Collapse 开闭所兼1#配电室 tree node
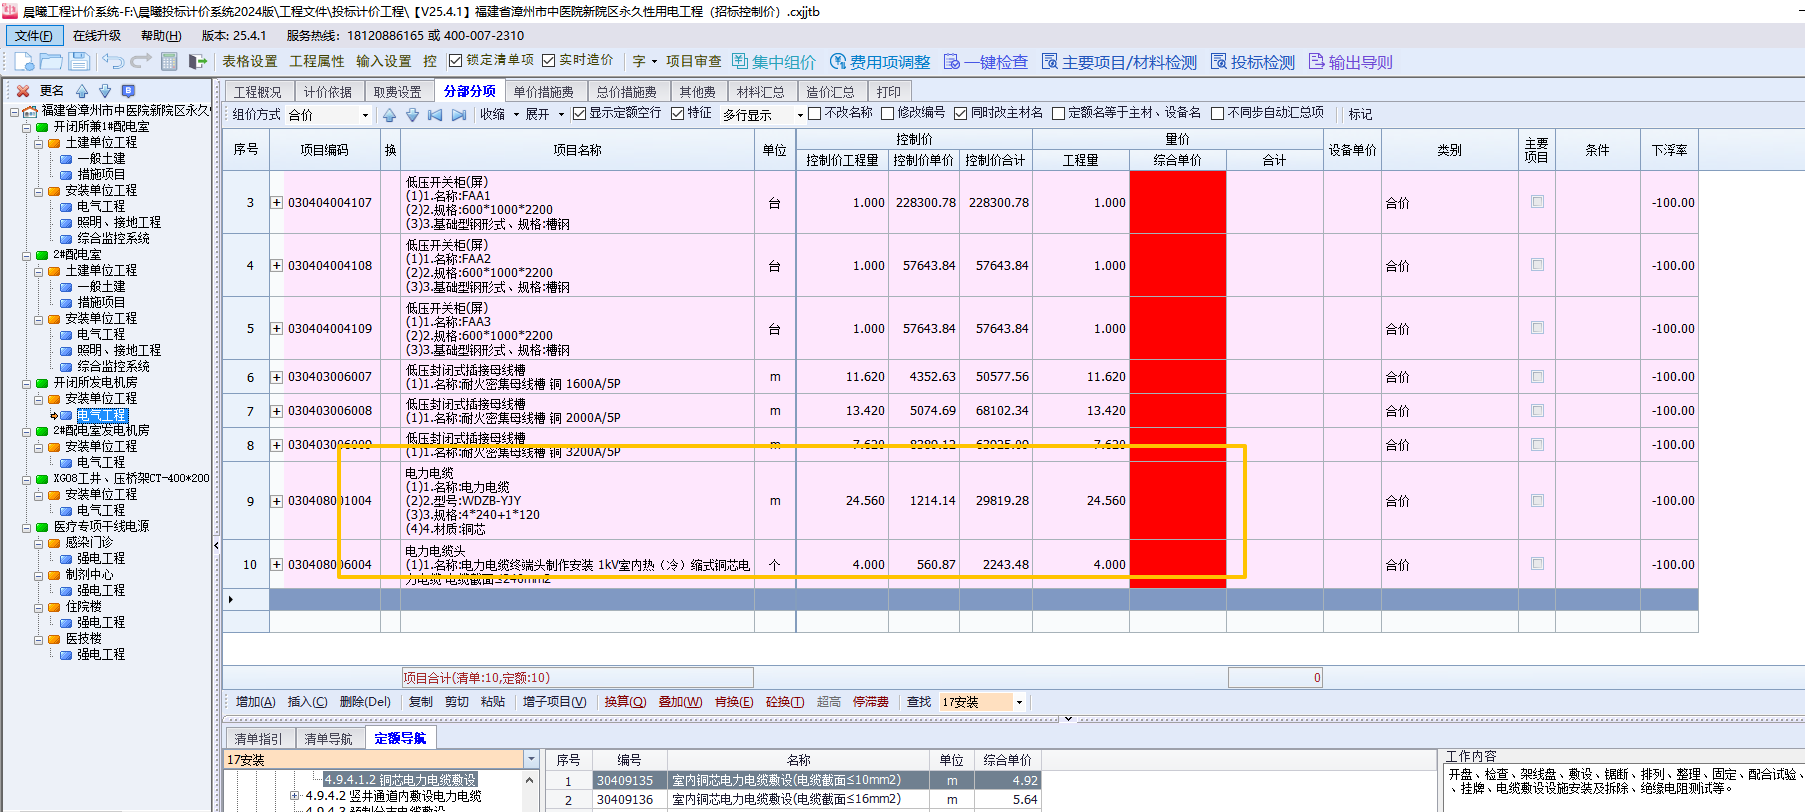This screenshot has height=812, width=1805. (x=27, y=127)
